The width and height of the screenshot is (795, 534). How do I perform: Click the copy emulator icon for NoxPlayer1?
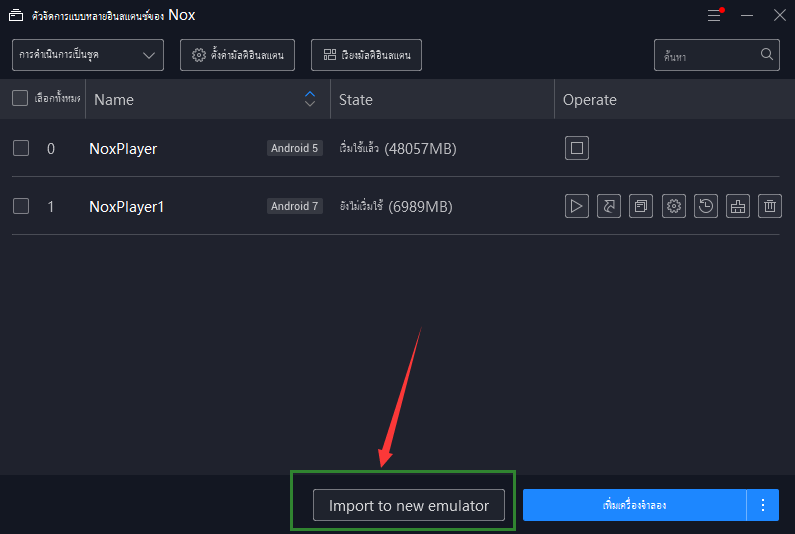pos(640,206)
